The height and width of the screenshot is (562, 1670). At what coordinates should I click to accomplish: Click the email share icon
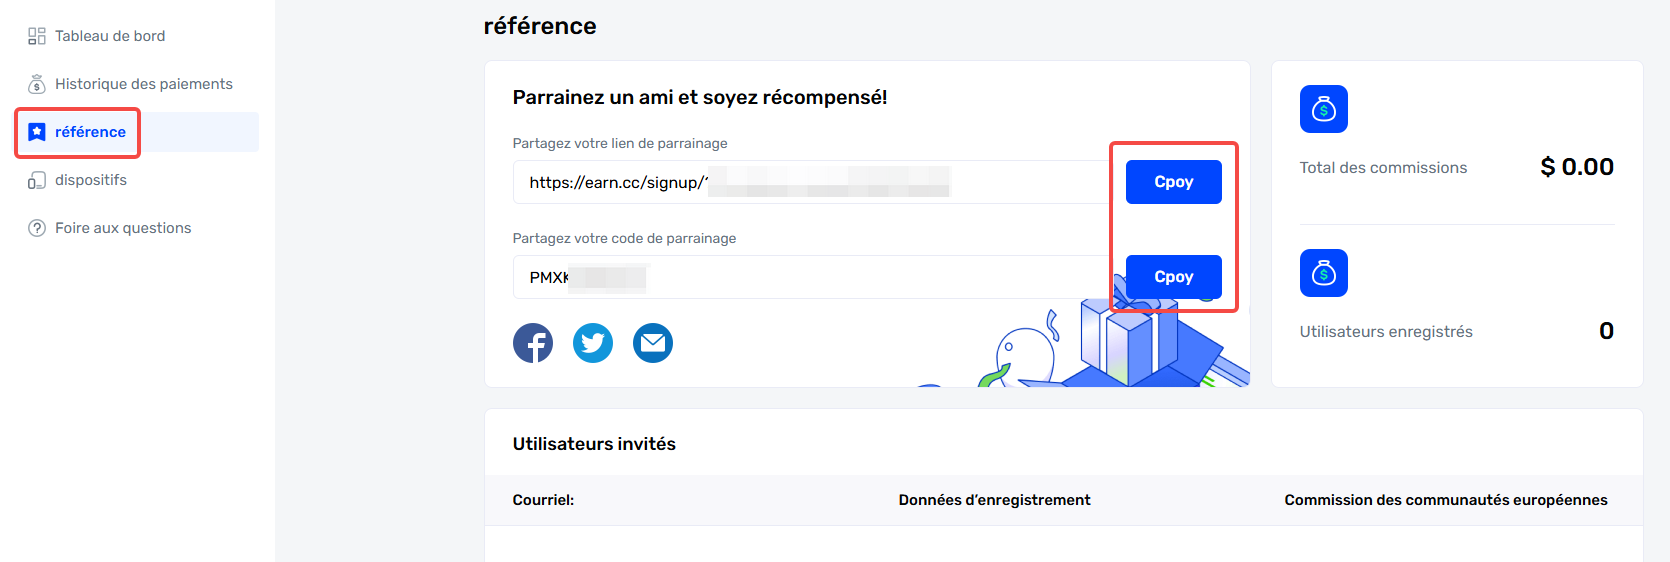653,343
